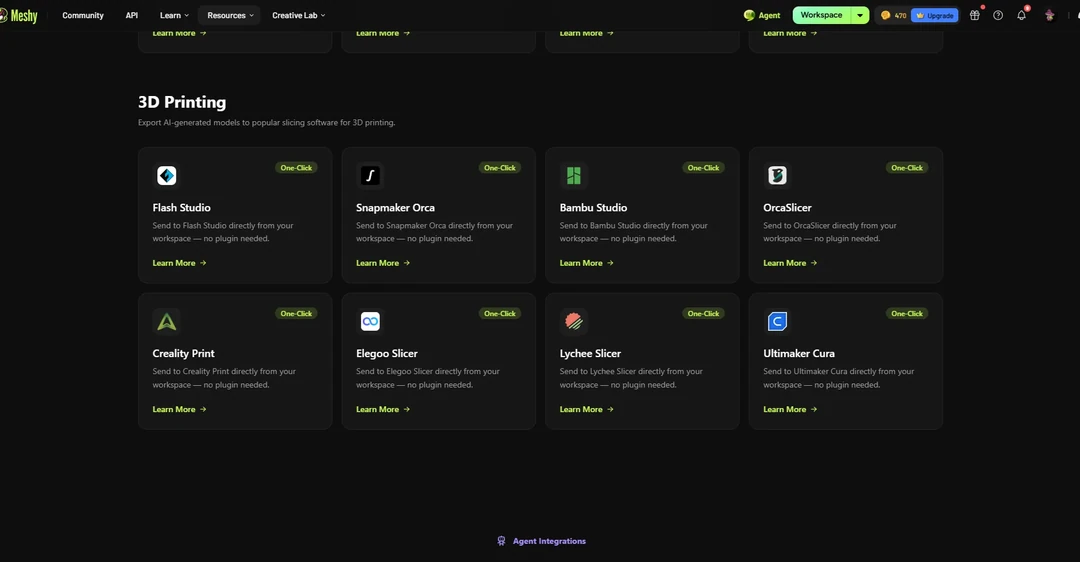Click One-Click badge on Ultimaker Cura card
The image size is (1080, 562).
[907, 313]
